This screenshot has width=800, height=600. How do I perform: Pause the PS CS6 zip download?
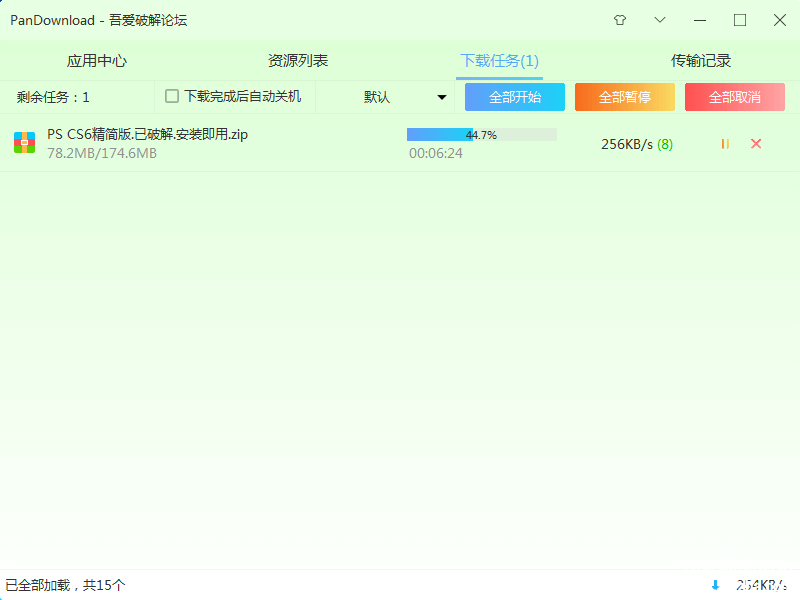tap(725, 144)
